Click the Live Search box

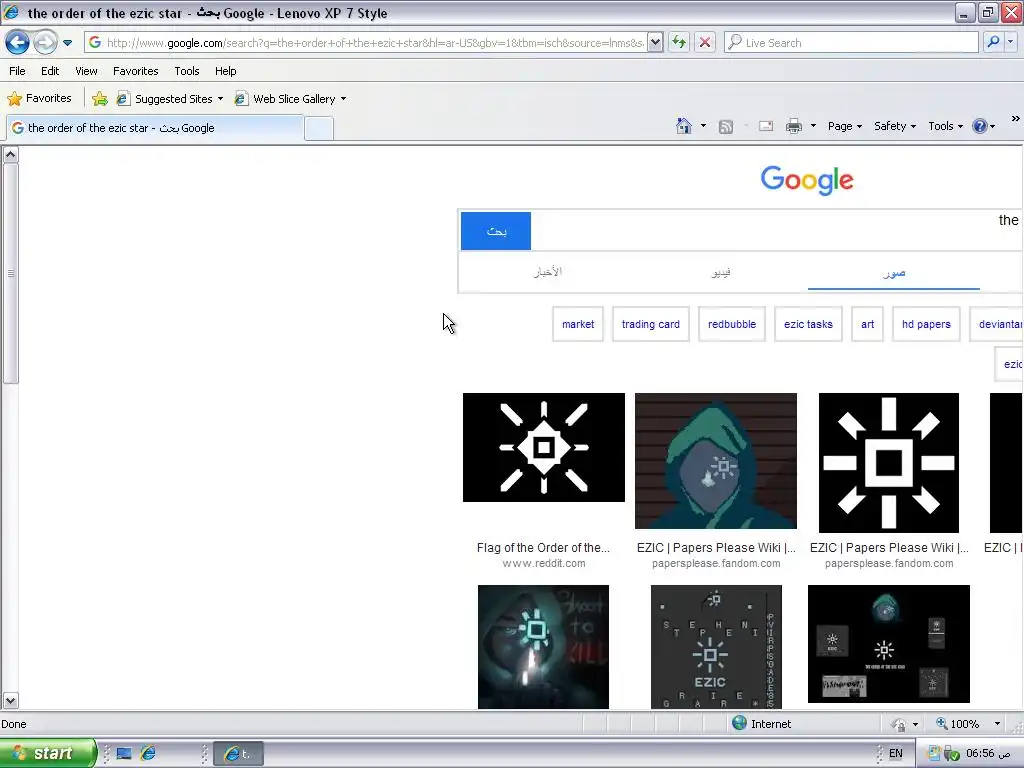(x=851, y=42)
